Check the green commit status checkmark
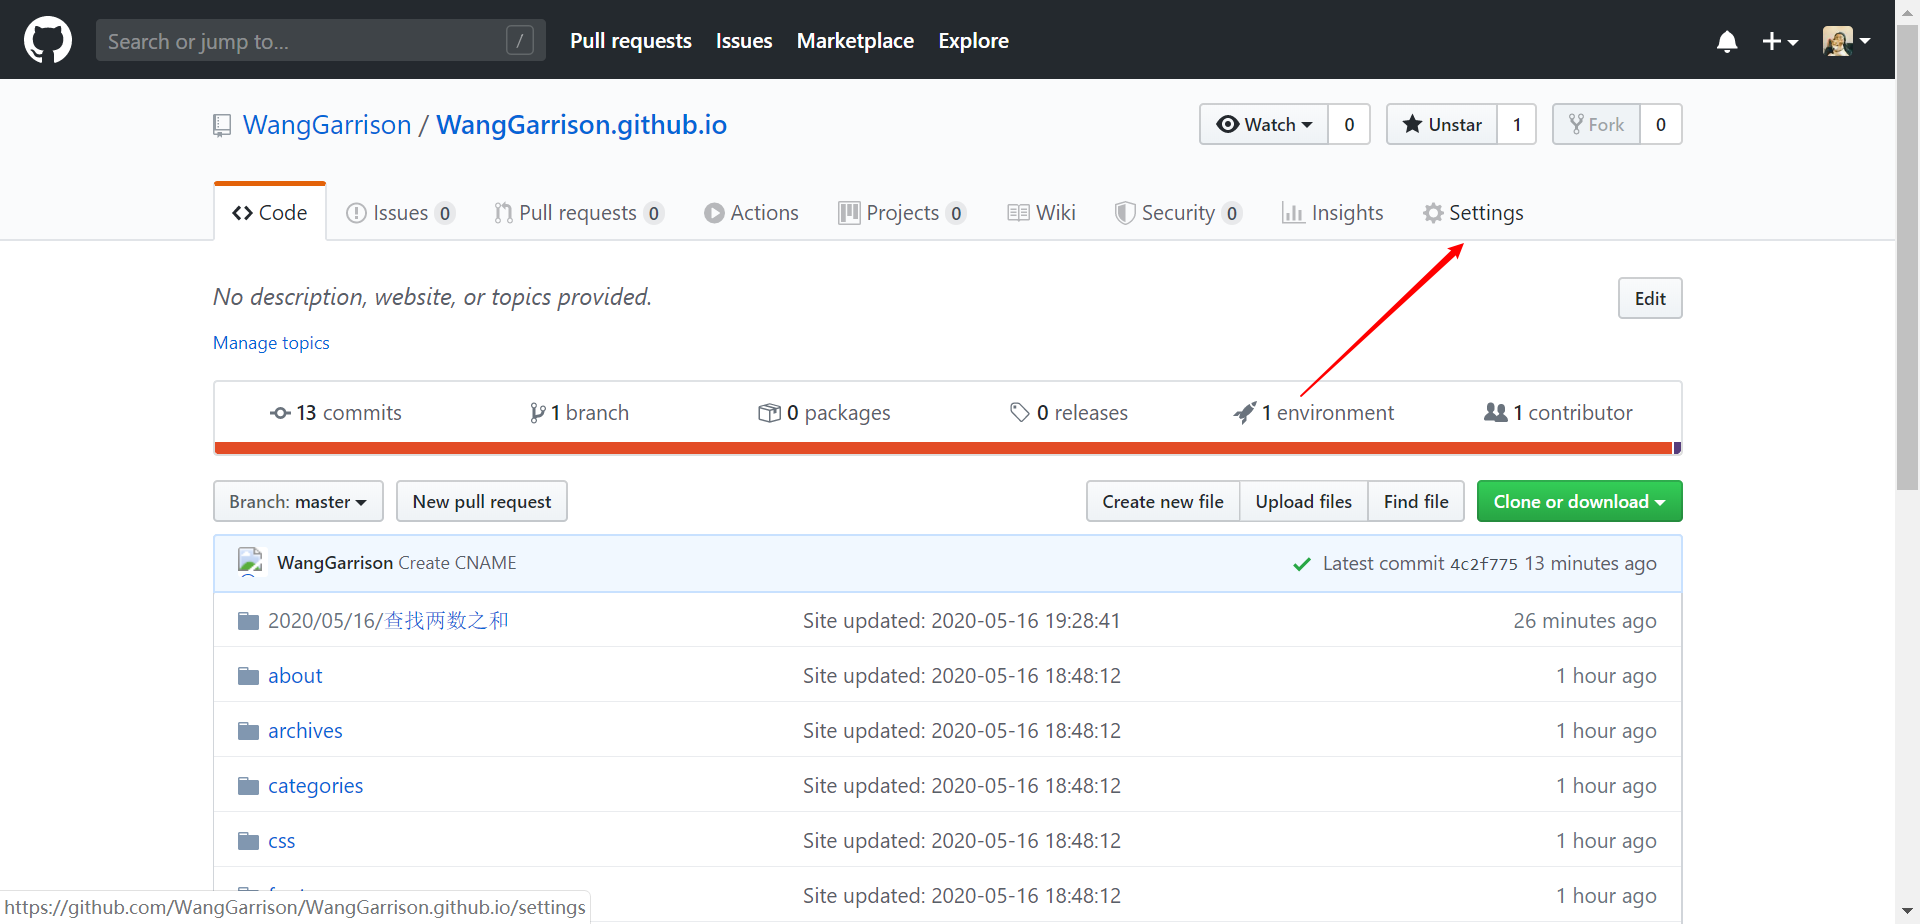The height and width of the screenshot is (924, 1920). [x=1302, y=564]
